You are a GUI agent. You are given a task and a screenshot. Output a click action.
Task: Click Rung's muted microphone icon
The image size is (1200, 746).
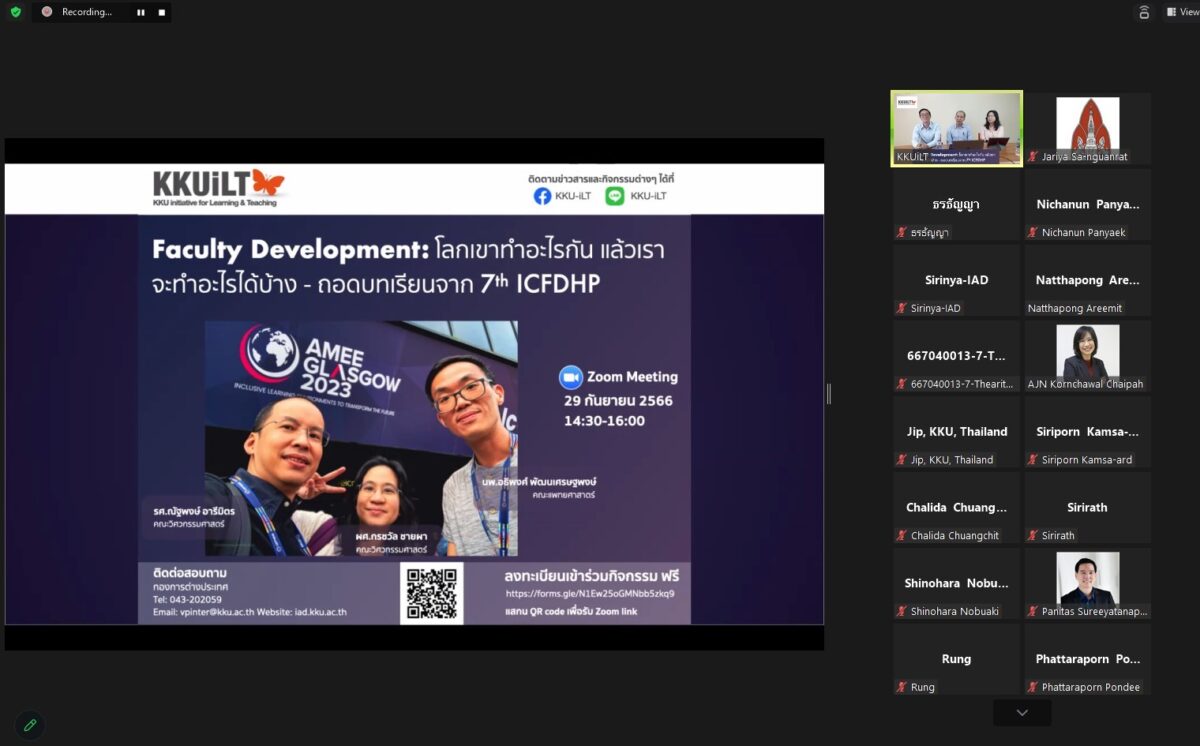[902, 688]
